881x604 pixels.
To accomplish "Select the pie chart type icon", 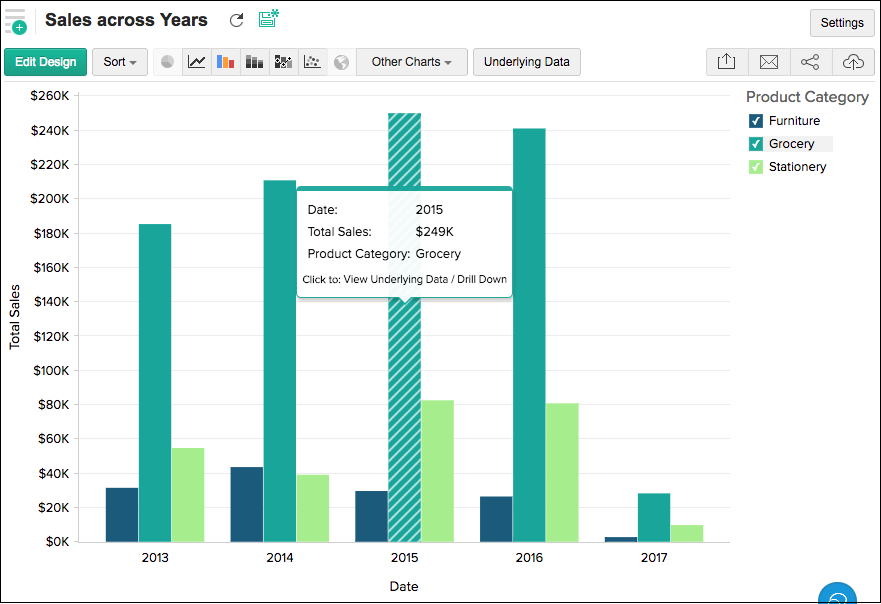I will tap(168, 62).
